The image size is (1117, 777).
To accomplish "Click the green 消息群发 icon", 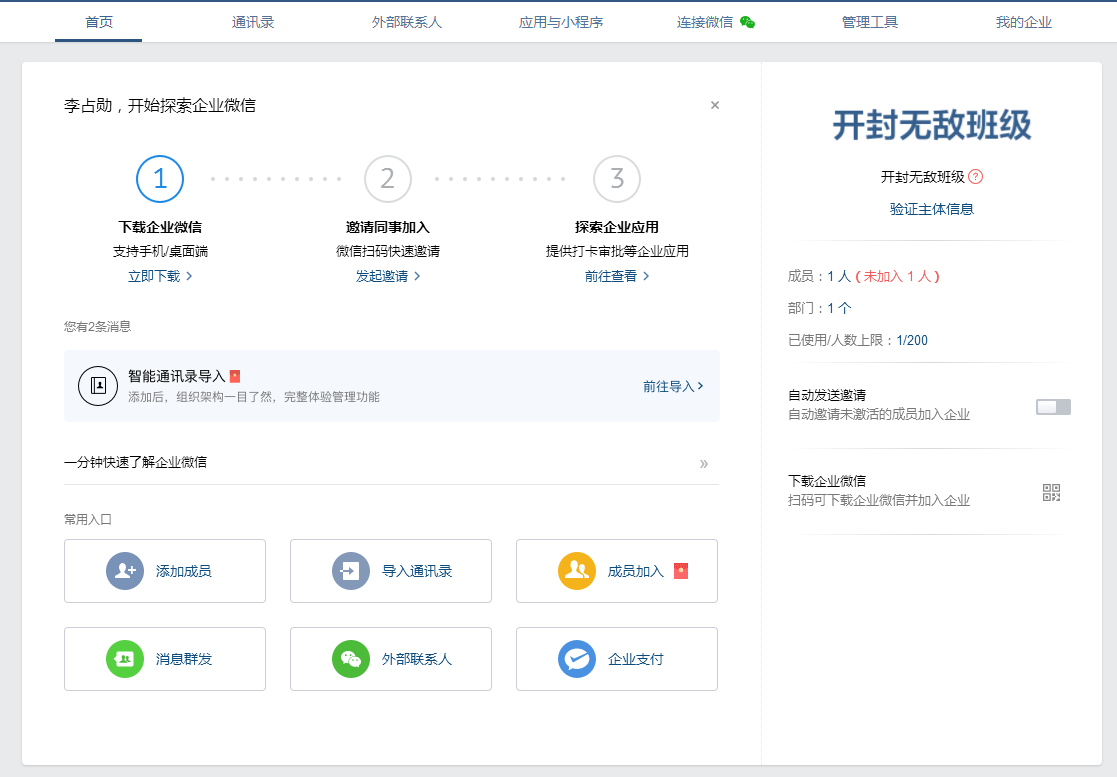I will (125, 659).
